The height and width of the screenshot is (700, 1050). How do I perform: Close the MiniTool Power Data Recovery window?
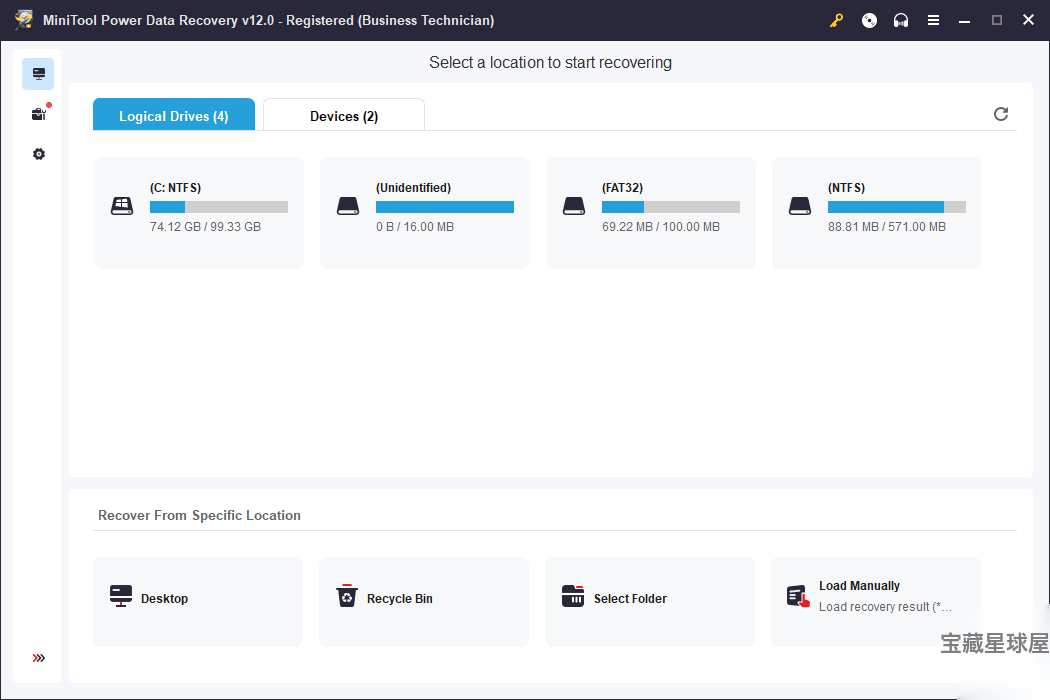point(1029,20)
